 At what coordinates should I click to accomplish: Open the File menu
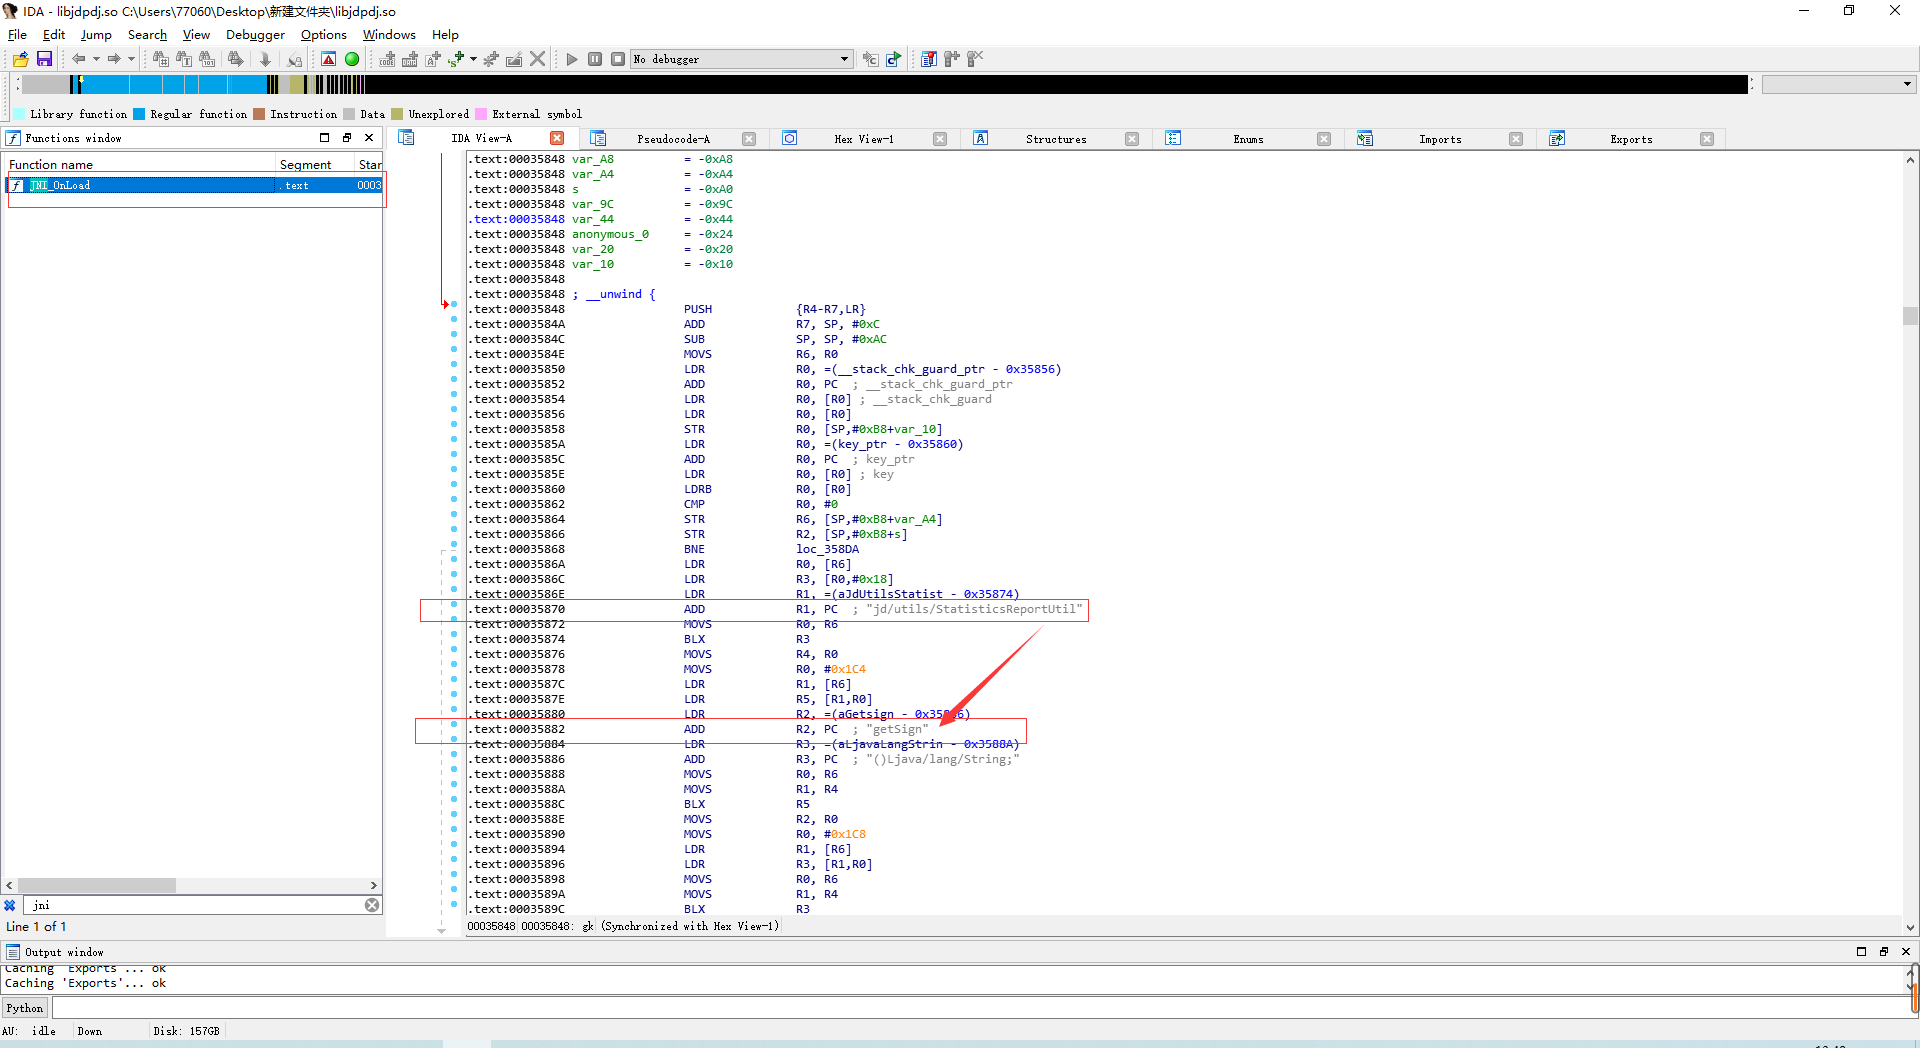tap(17, 34)
